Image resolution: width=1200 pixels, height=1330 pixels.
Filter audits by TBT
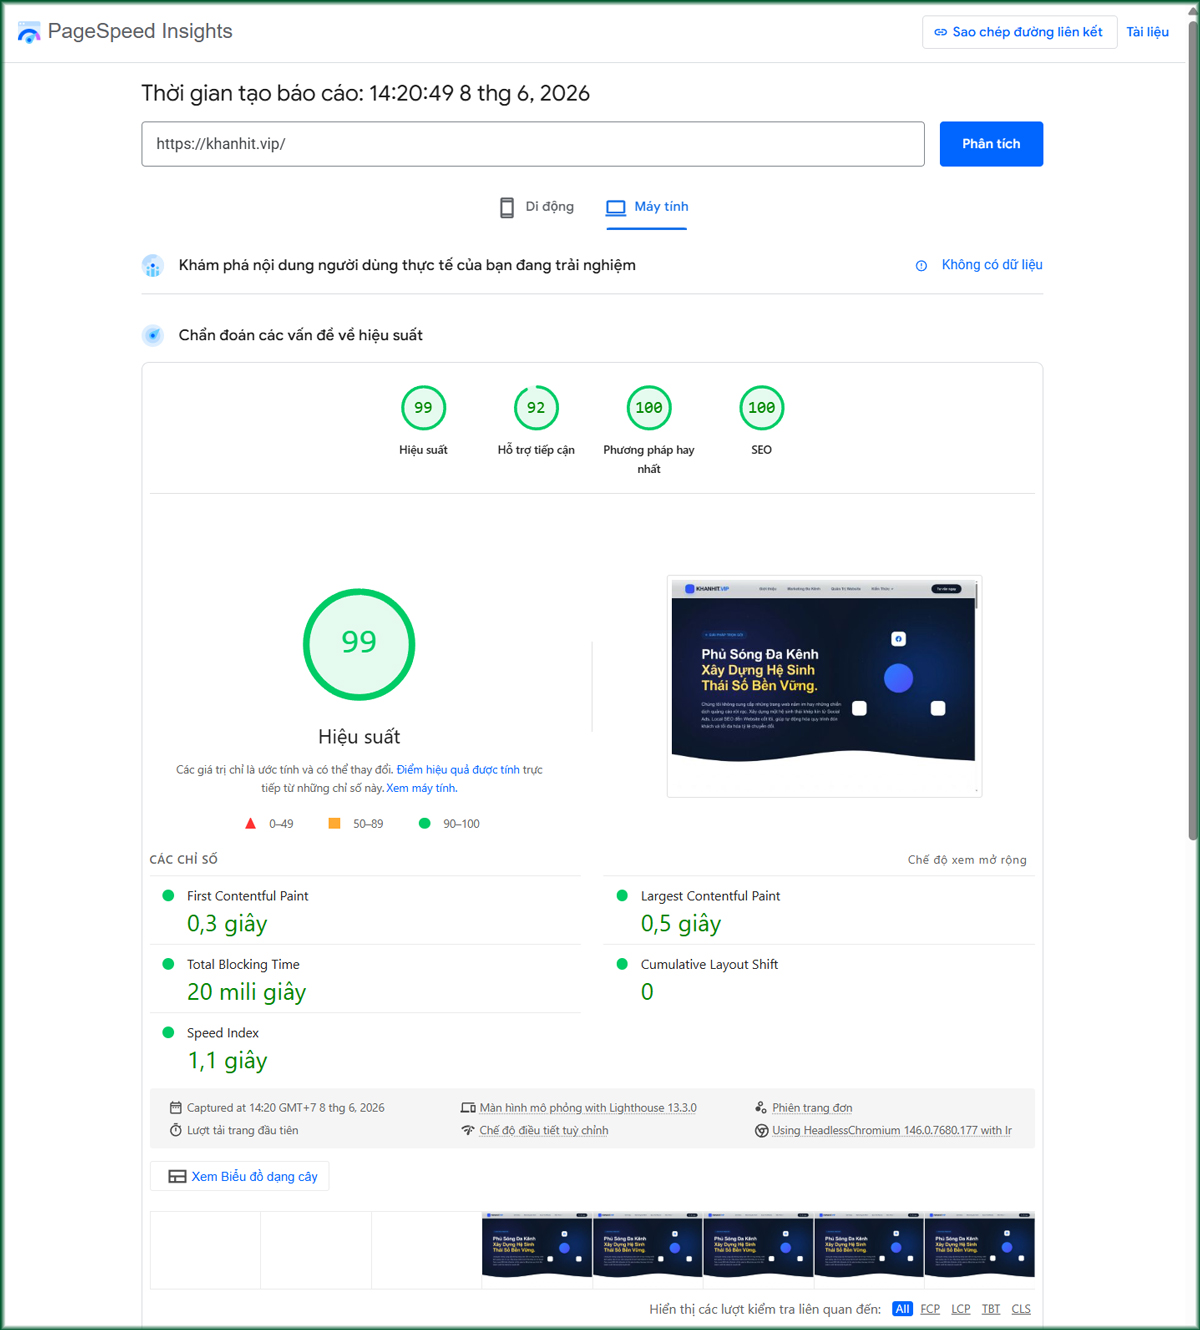(991, 1309)
